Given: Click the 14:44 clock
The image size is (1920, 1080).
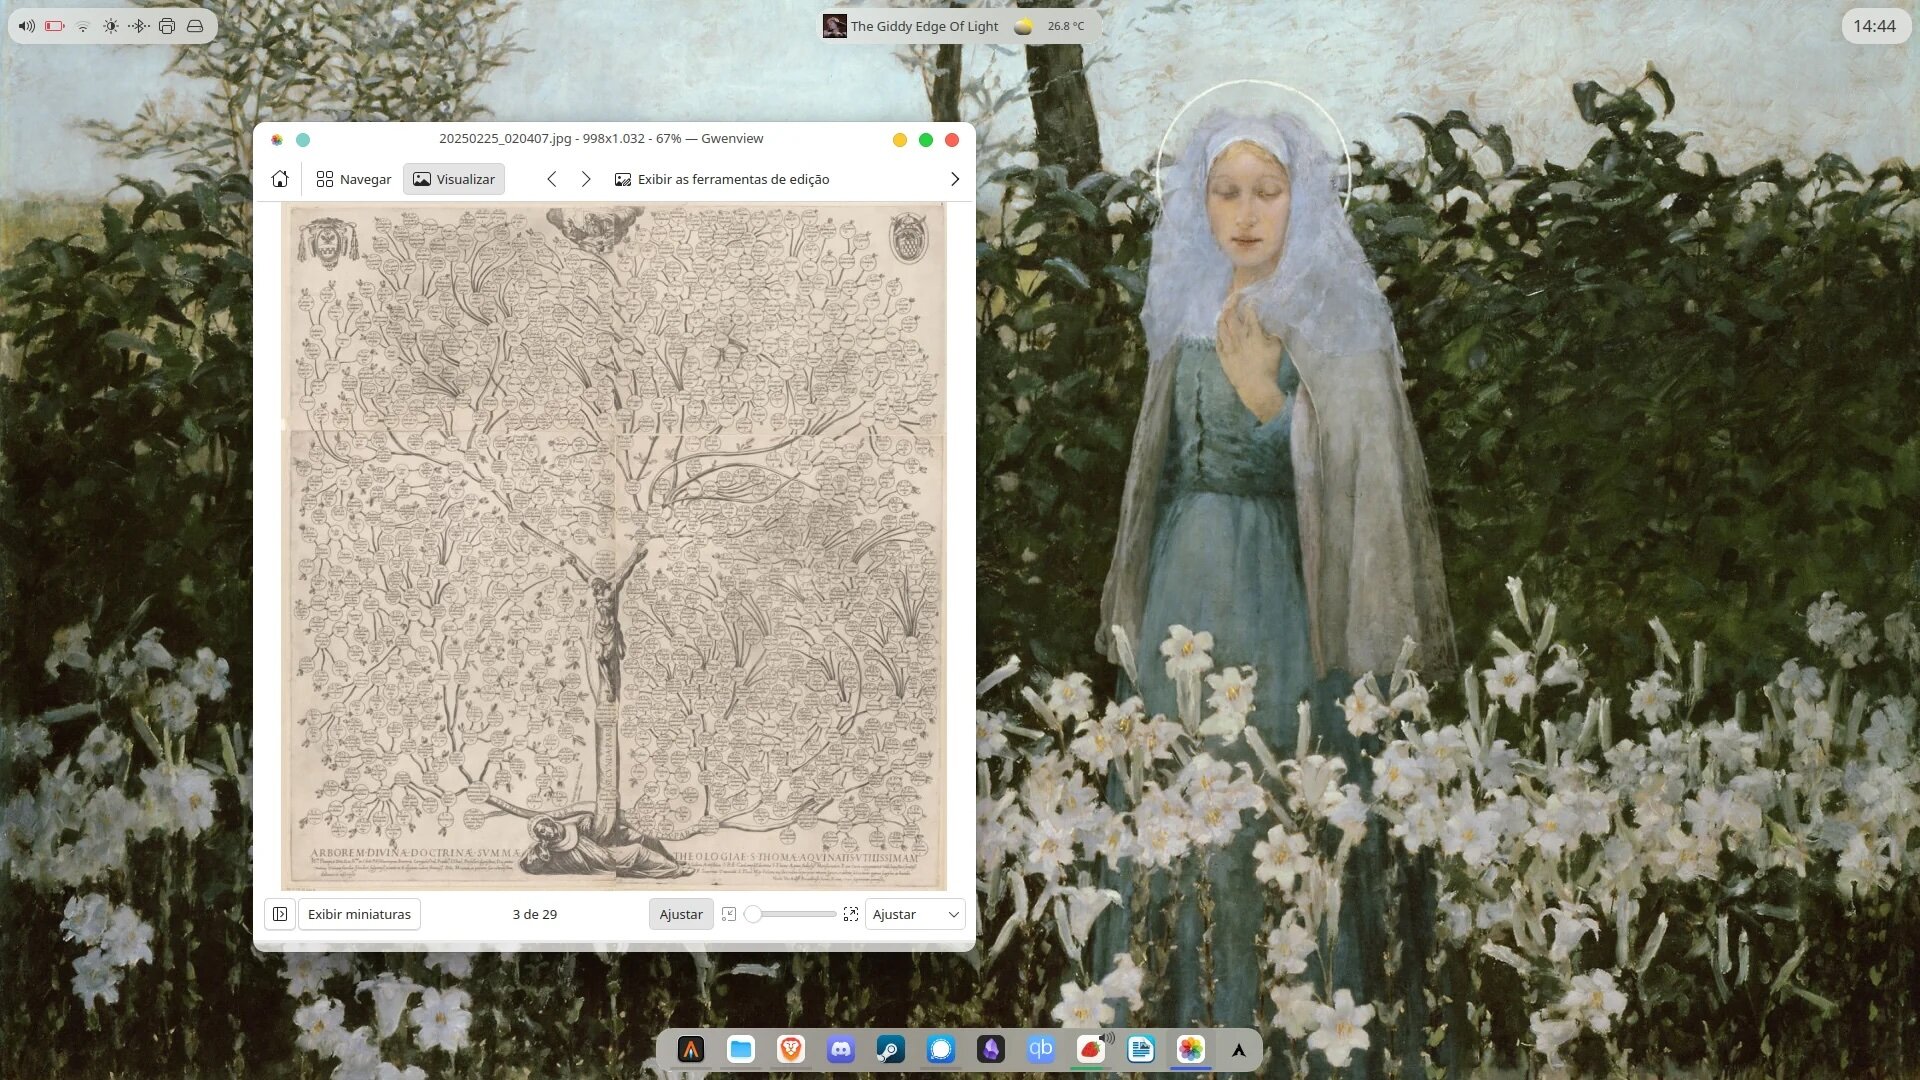Looking at the screenshot, I should point(1874,26).
